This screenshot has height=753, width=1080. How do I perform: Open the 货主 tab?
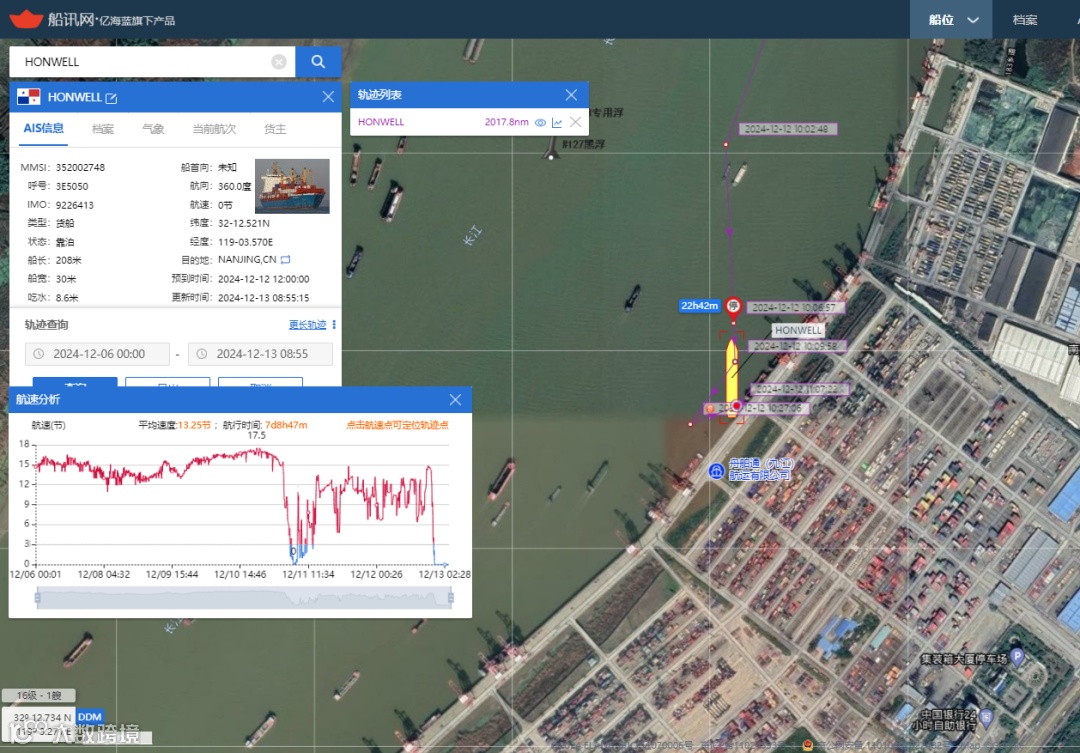pyautogui.click(x=275, y=129)
